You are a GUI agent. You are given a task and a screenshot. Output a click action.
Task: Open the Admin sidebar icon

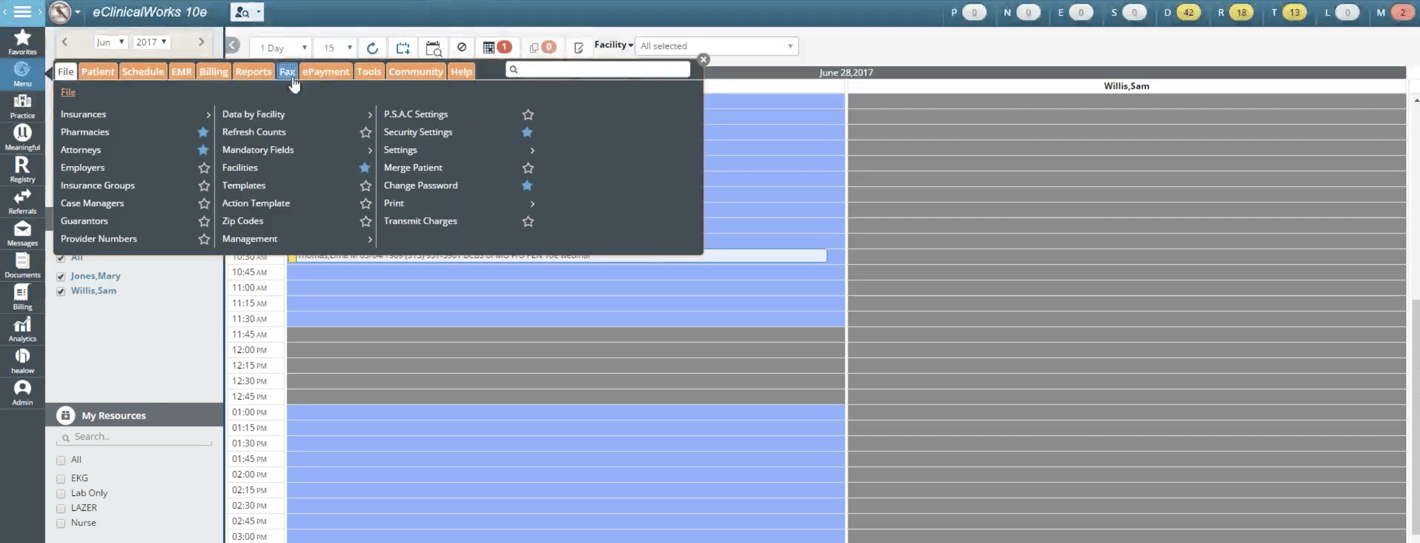click(22, 392)
